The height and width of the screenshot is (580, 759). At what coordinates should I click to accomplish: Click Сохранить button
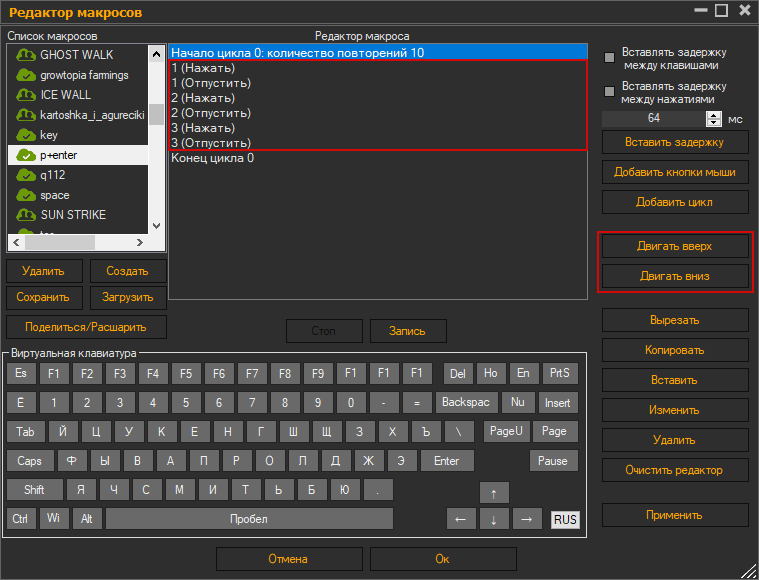[x=44, y=298]
